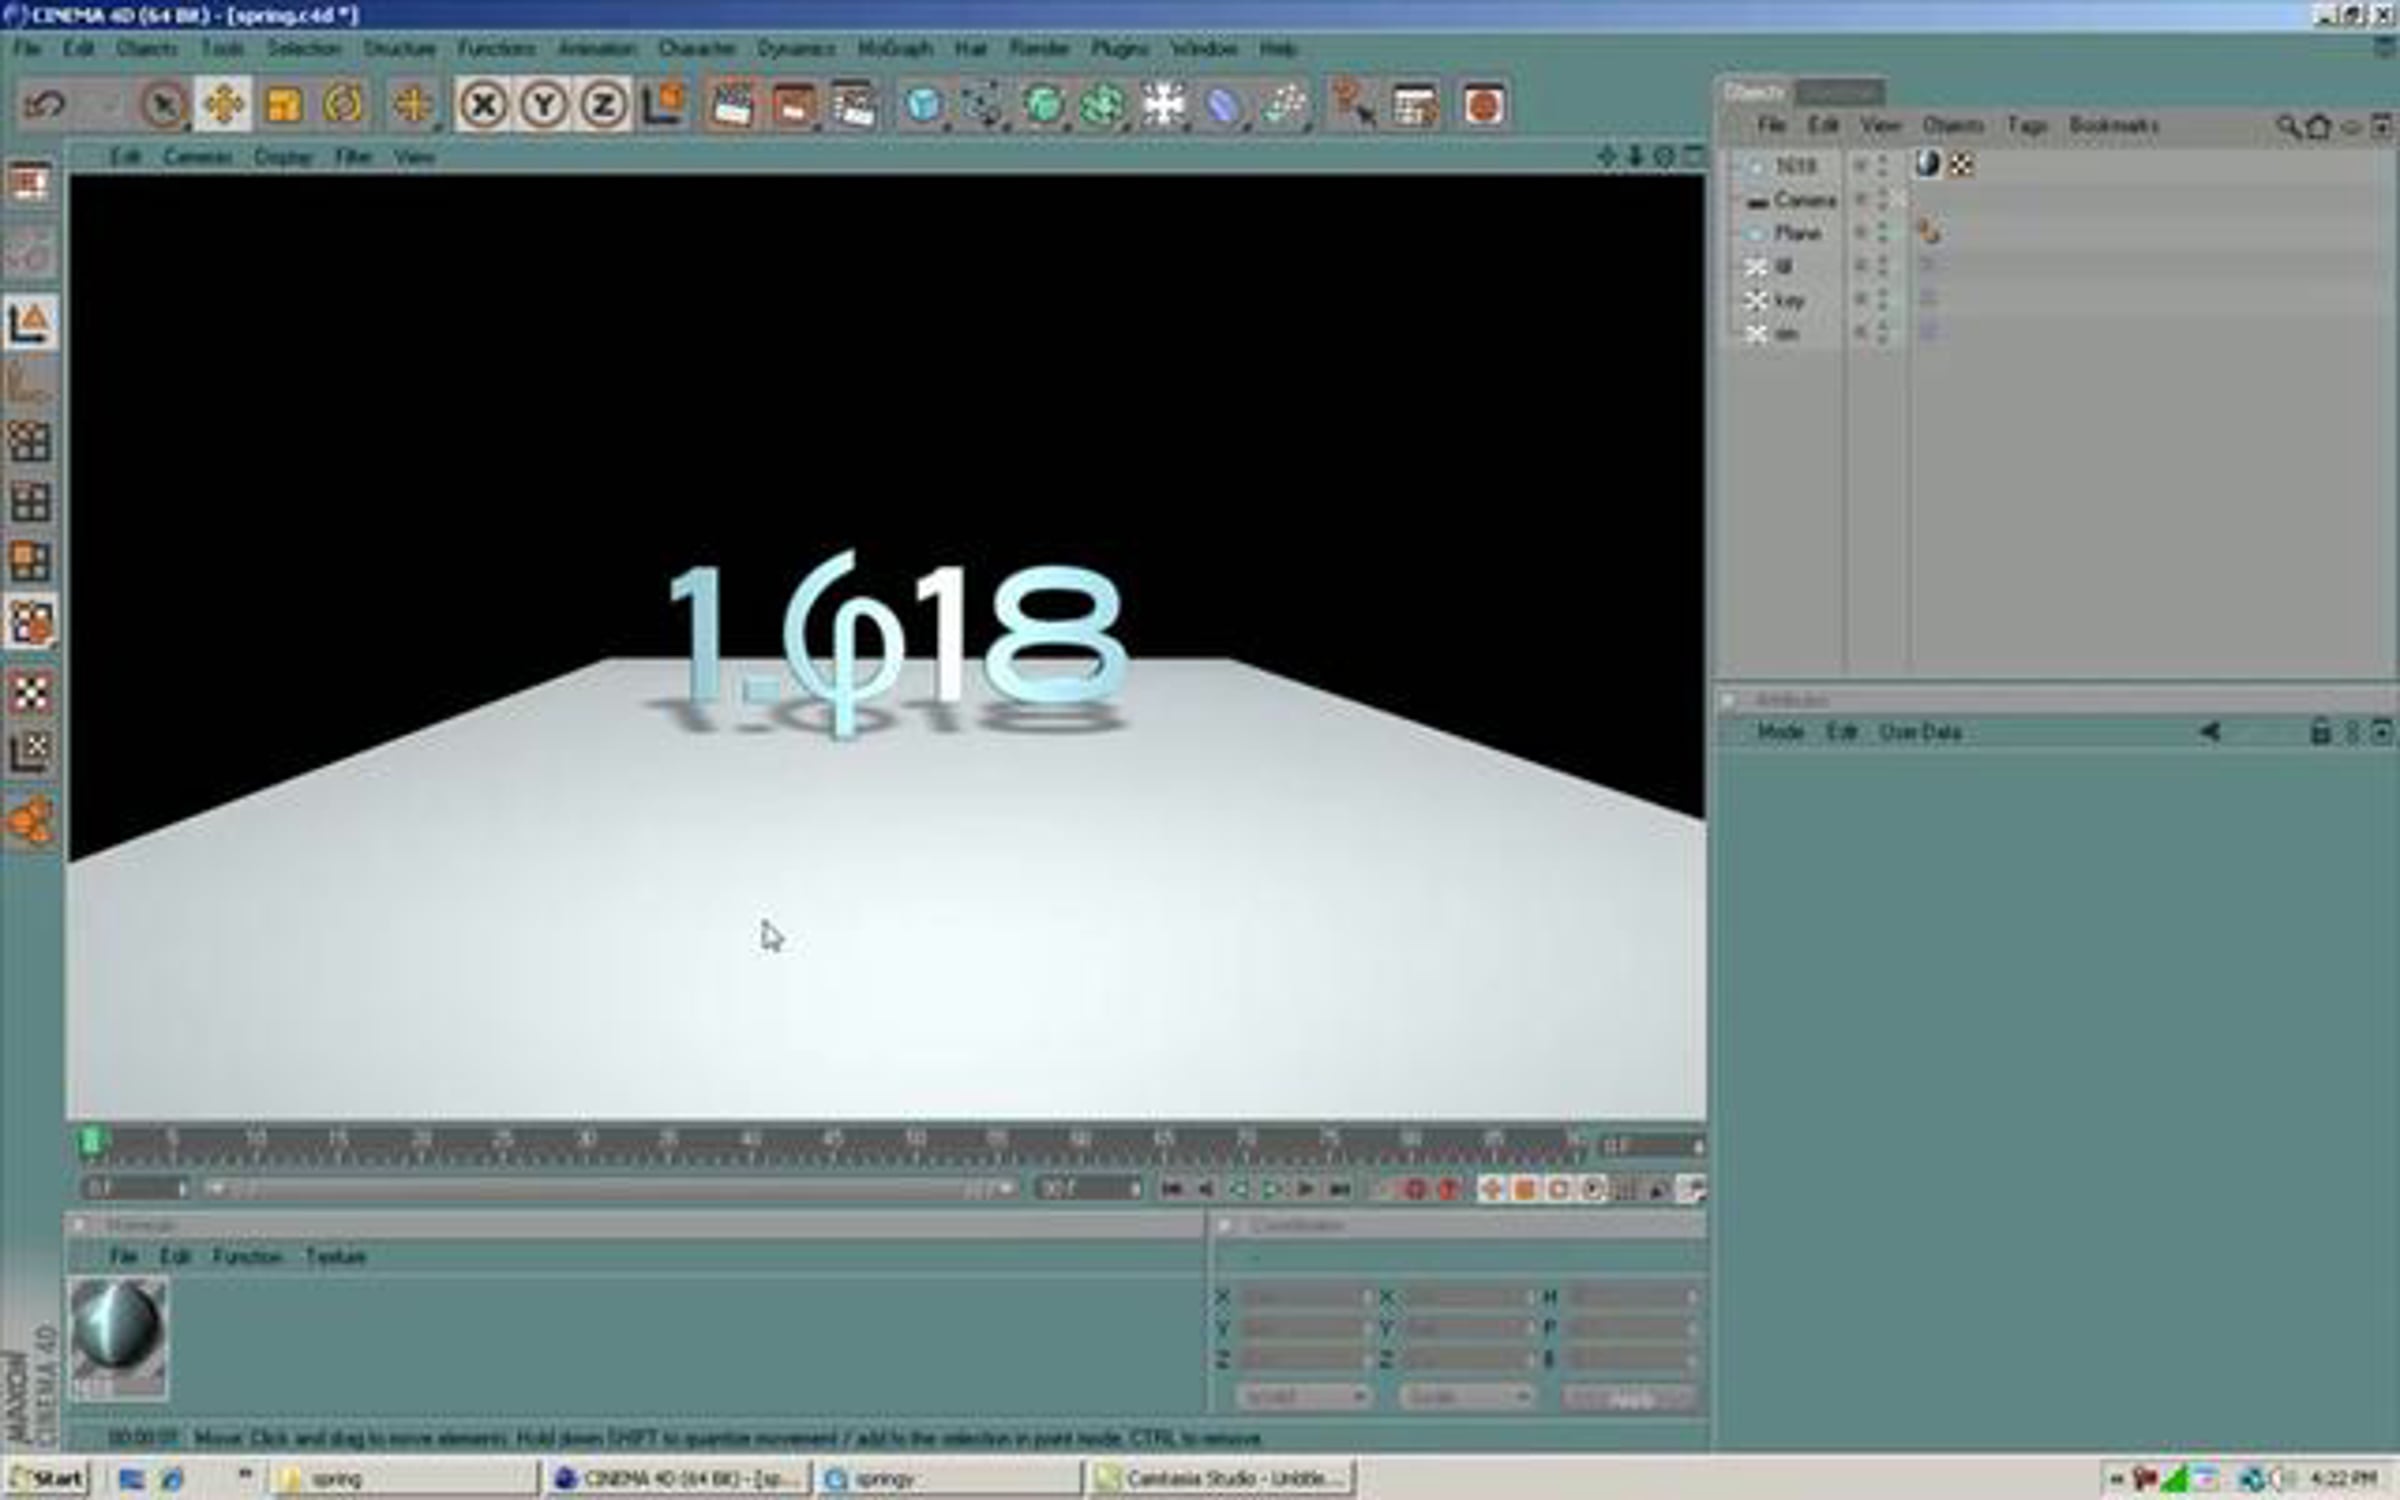The height and width of the screenshot is (1500, 2400).
Task: Click the toolbar icon right of the deformer
Action: tap(1284, 104)
